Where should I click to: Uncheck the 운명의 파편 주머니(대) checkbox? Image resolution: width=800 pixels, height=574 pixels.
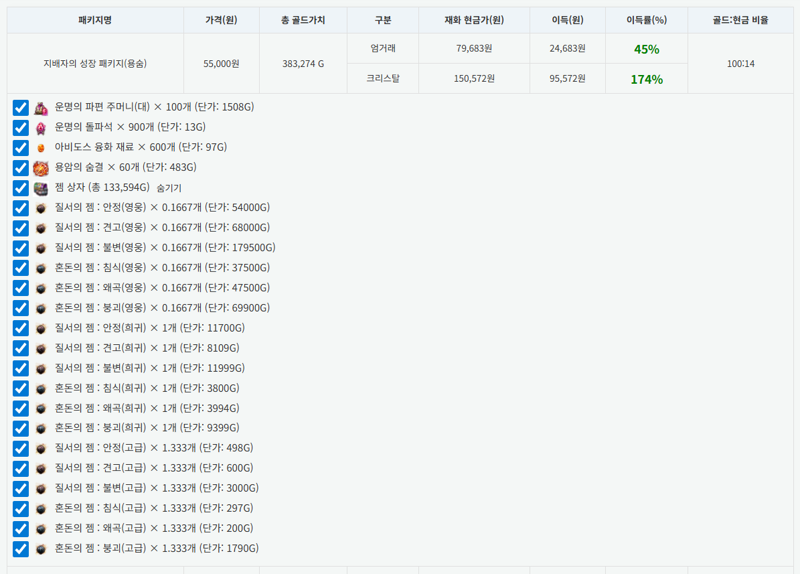click(20, 108)
